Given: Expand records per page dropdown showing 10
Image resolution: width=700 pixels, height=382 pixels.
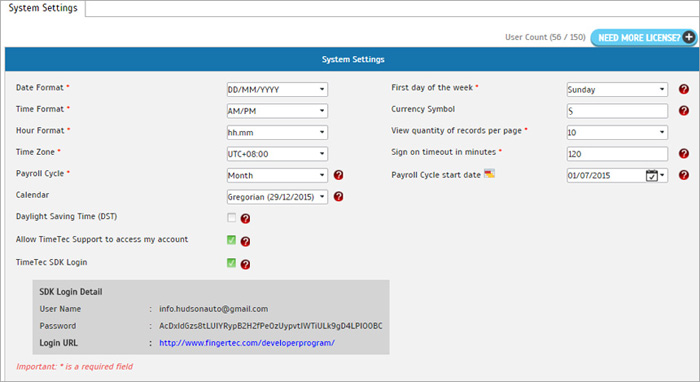Looking at the screenshot, I should 617,132.
